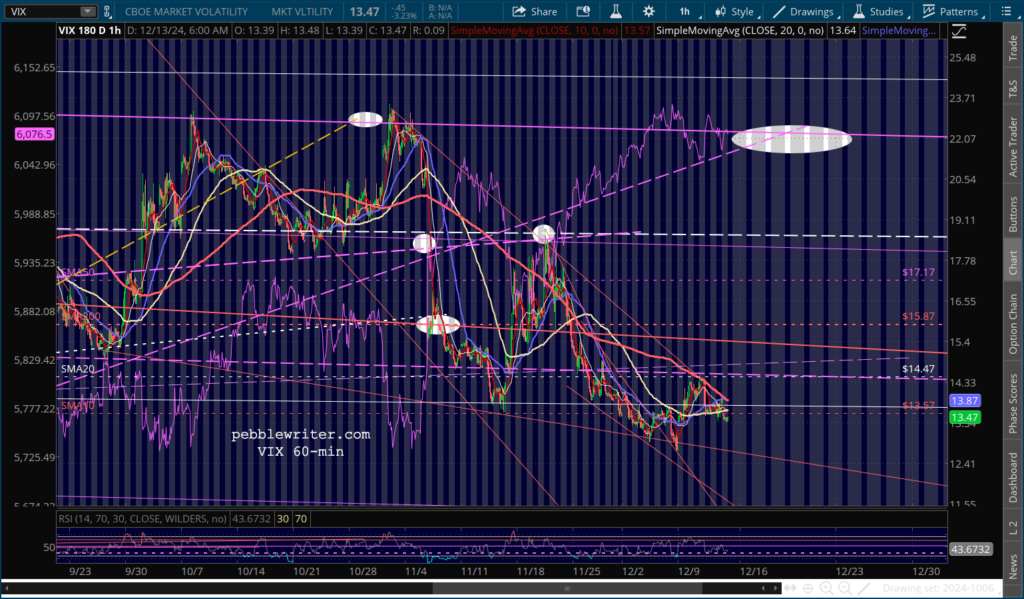Open the calendar events icon
This screenshot has width=1024, height=599.
(x=583, y=12)
